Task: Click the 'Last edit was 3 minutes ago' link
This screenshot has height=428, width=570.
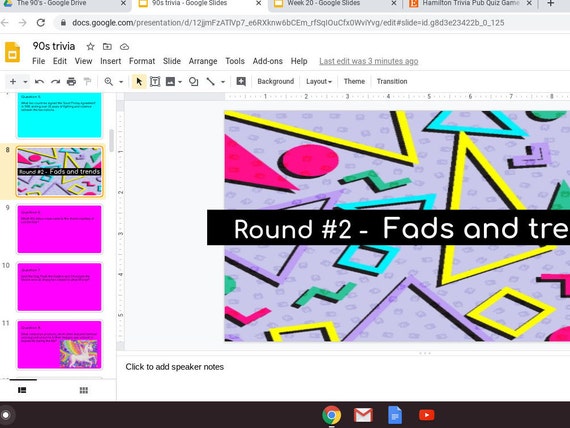Action: (369, 61)
